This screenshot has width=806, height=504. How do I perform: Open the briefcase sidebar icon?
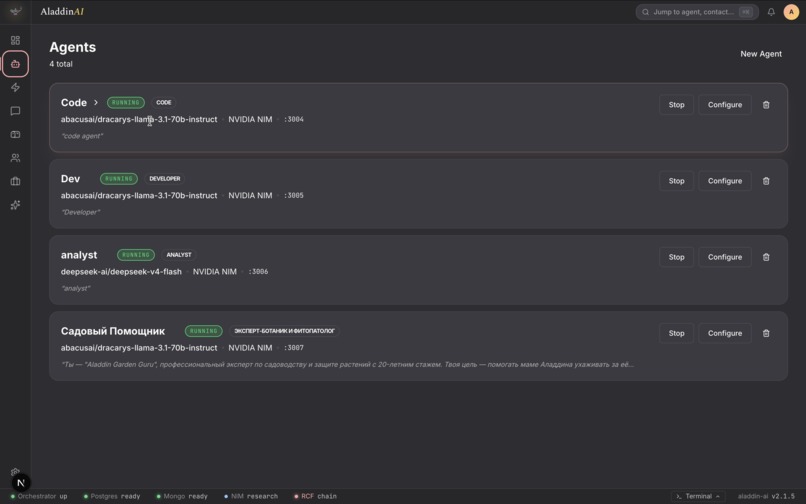coord(15,181)
